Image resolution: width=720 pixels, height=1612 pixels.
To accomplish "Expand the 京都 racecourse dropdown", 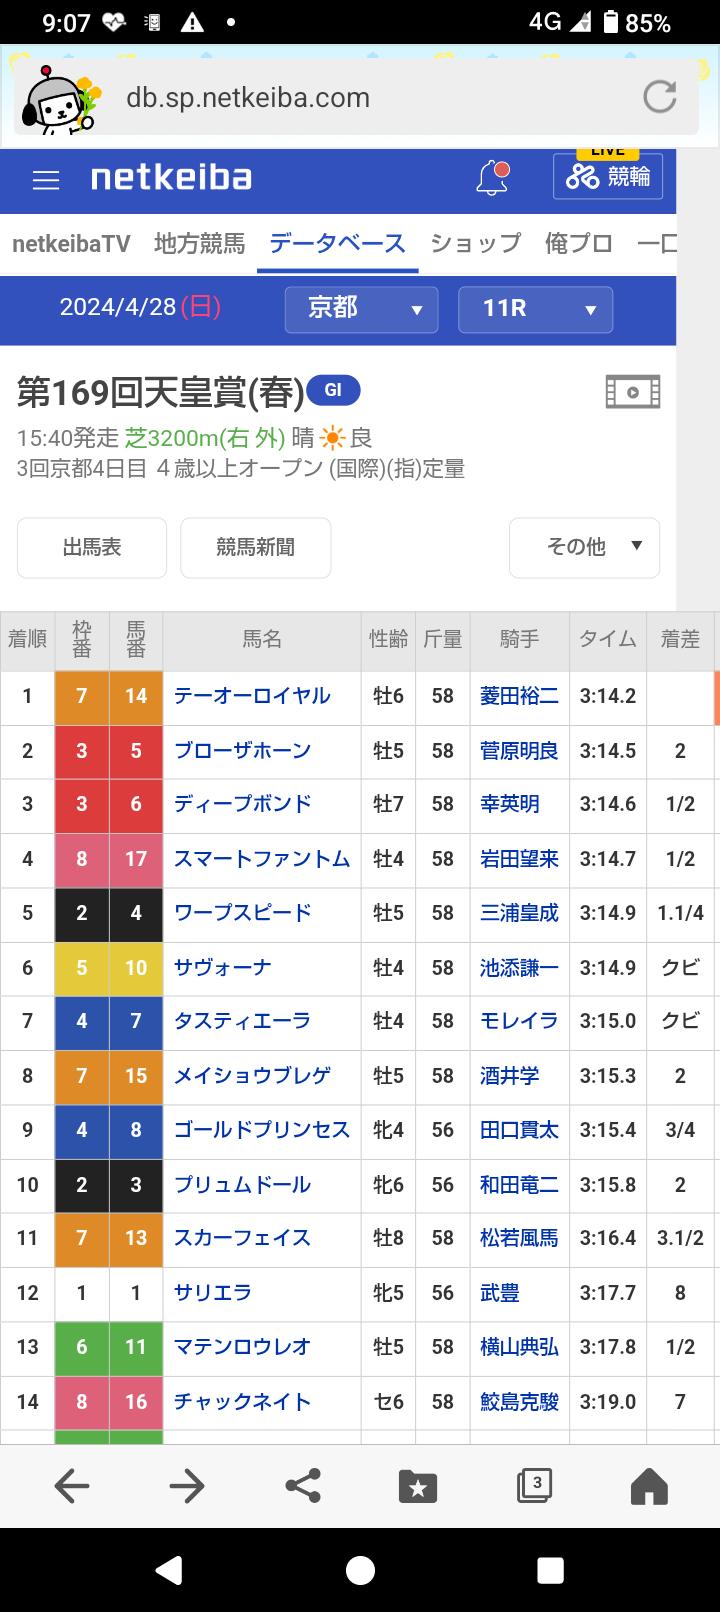I will point(361,309).
